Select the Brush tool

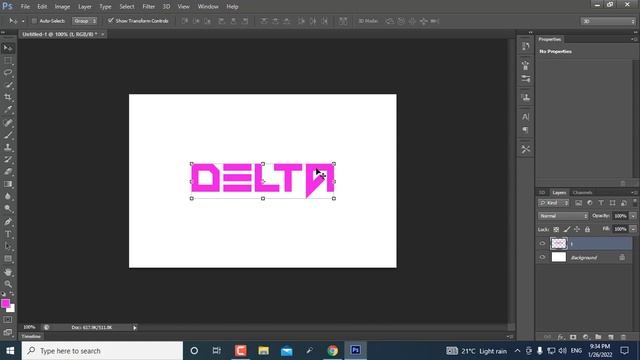(8, 135)
